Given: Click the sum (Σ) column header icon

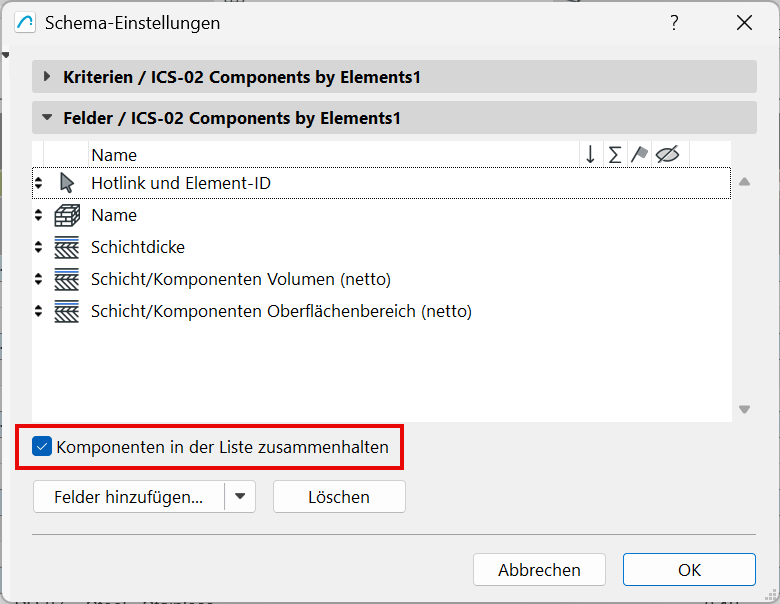Looking at the screenshot, I should pos(615,154).
